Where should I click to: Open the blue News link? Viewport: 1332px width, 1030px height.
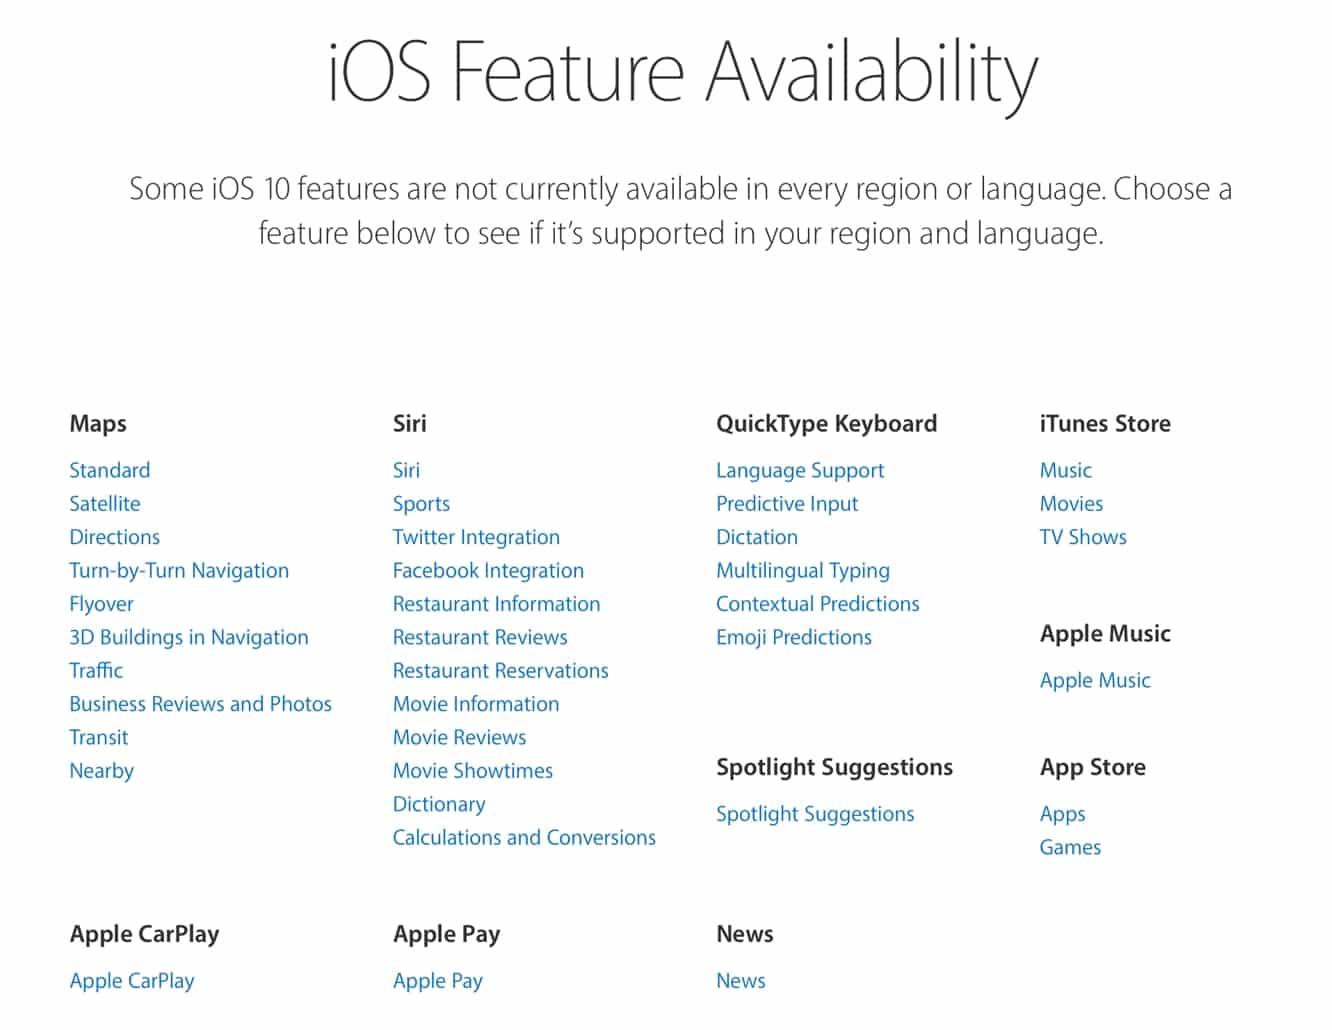click(741, 981)
